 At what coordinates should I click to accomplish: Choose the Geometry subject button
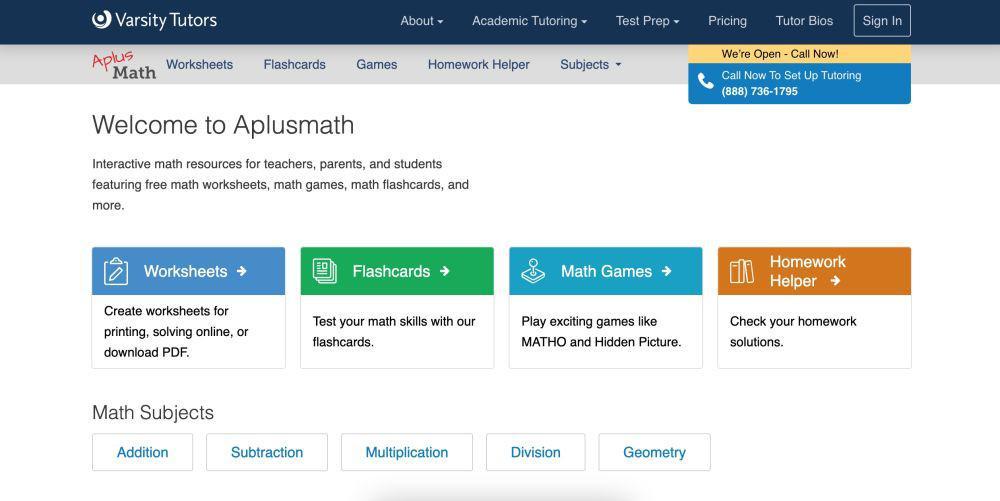(x=654, y=453)
